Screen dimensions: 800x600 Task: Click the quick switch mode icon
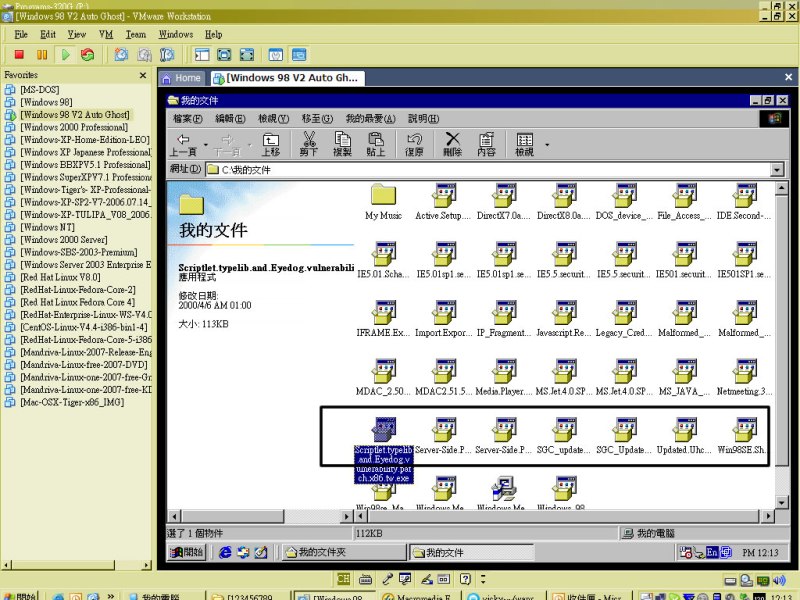pyautogui.click(x=247, y=55)
